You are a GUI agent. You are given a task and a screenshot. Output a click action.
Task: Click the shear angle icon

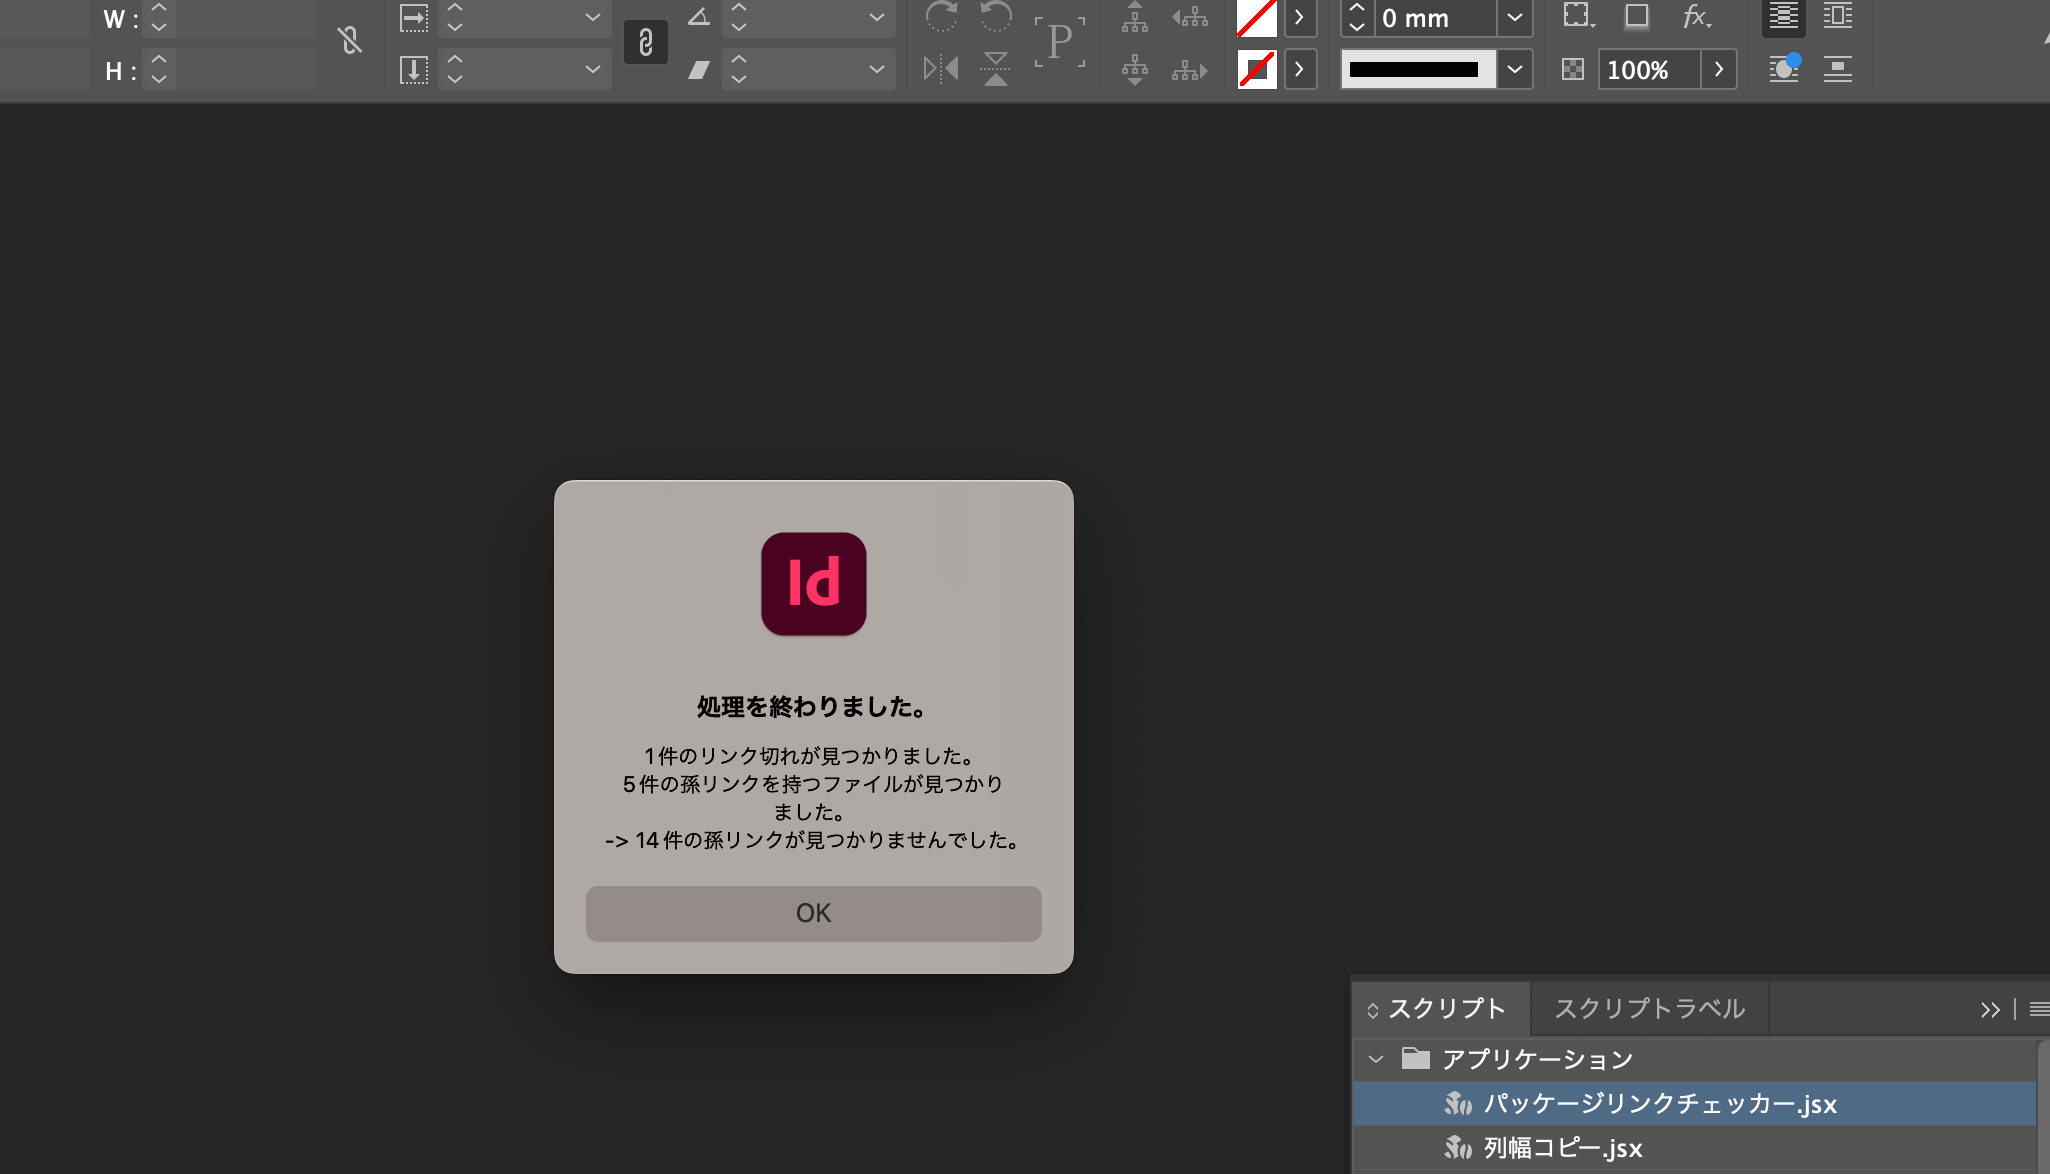click(699, 69)
